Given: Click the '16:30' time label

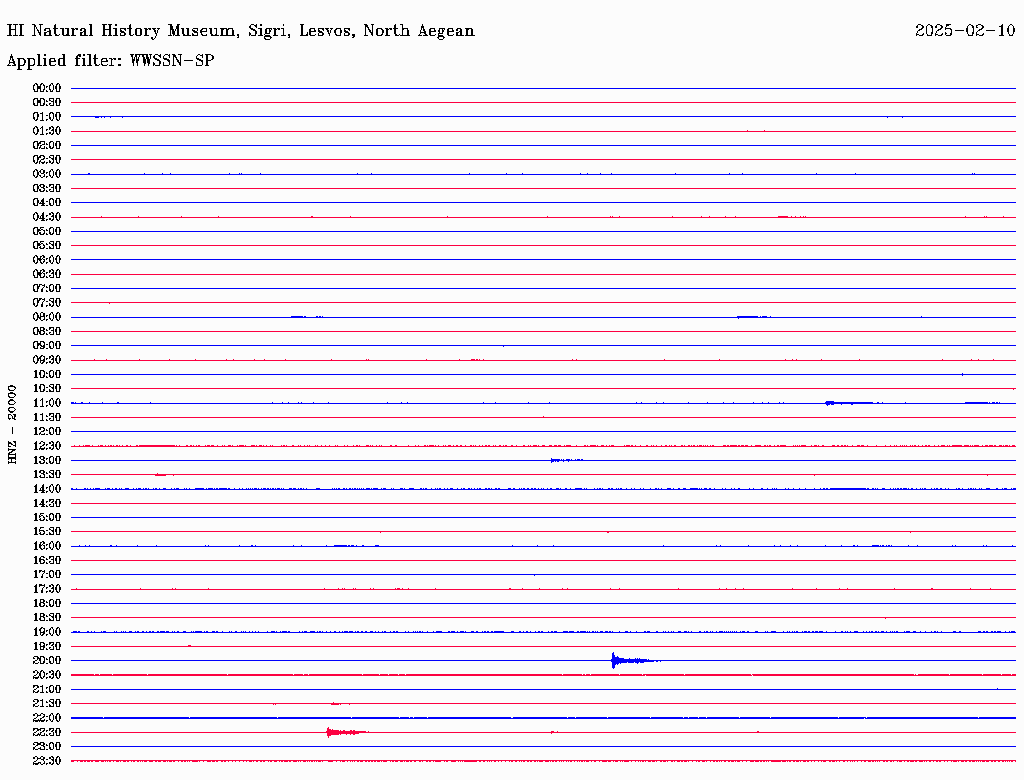Looking at the screenshot, I should pyautogui.click(x=47, y=561).
